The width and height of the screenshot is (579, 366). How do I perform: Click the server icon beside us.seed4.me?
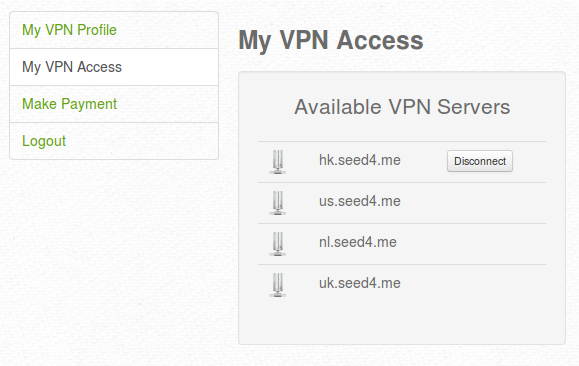pos(278,203)
